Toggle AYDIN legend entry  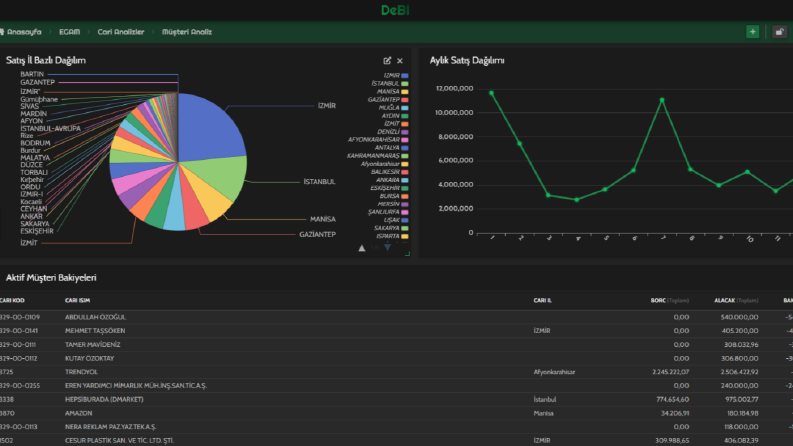click(x=394, y=116)
